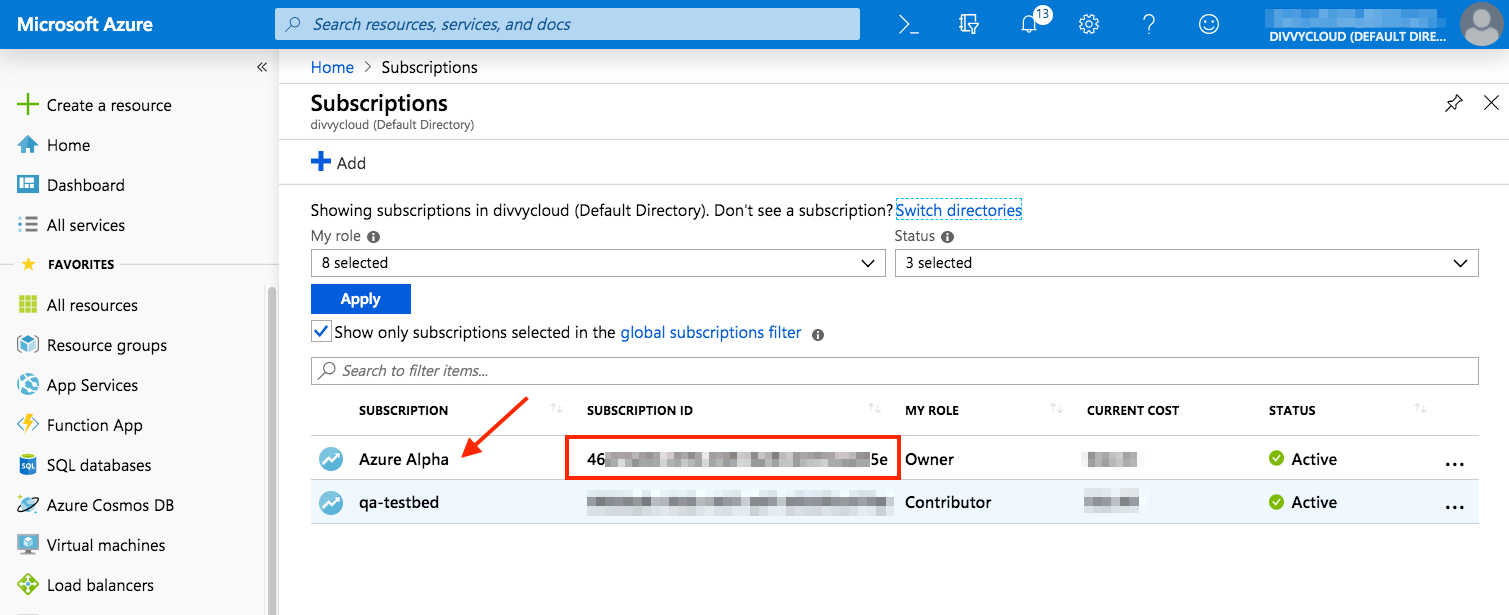Open SQL databases in sidebar

(99, 465)
